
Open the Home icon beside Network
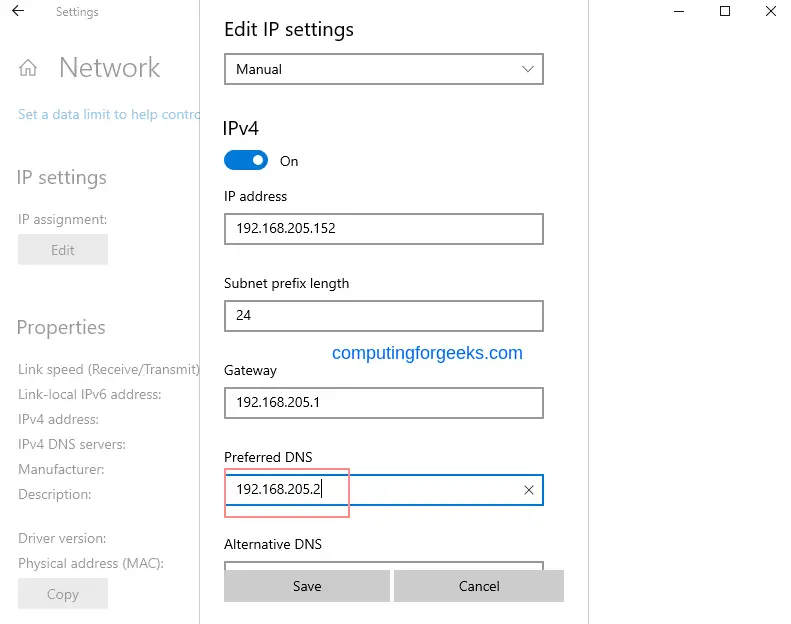28,68
